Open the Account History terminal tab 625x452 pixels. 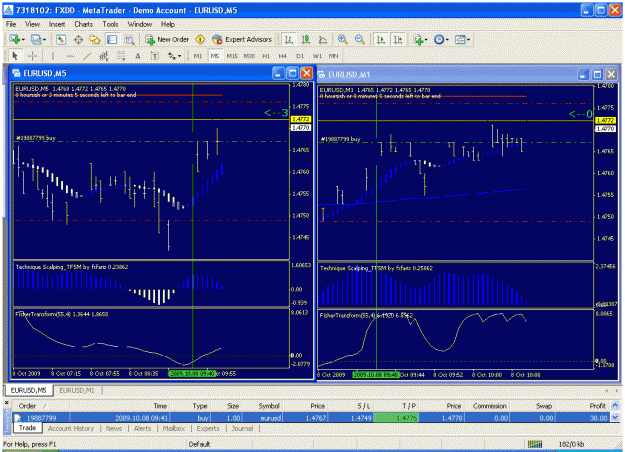tap(71, 428)
